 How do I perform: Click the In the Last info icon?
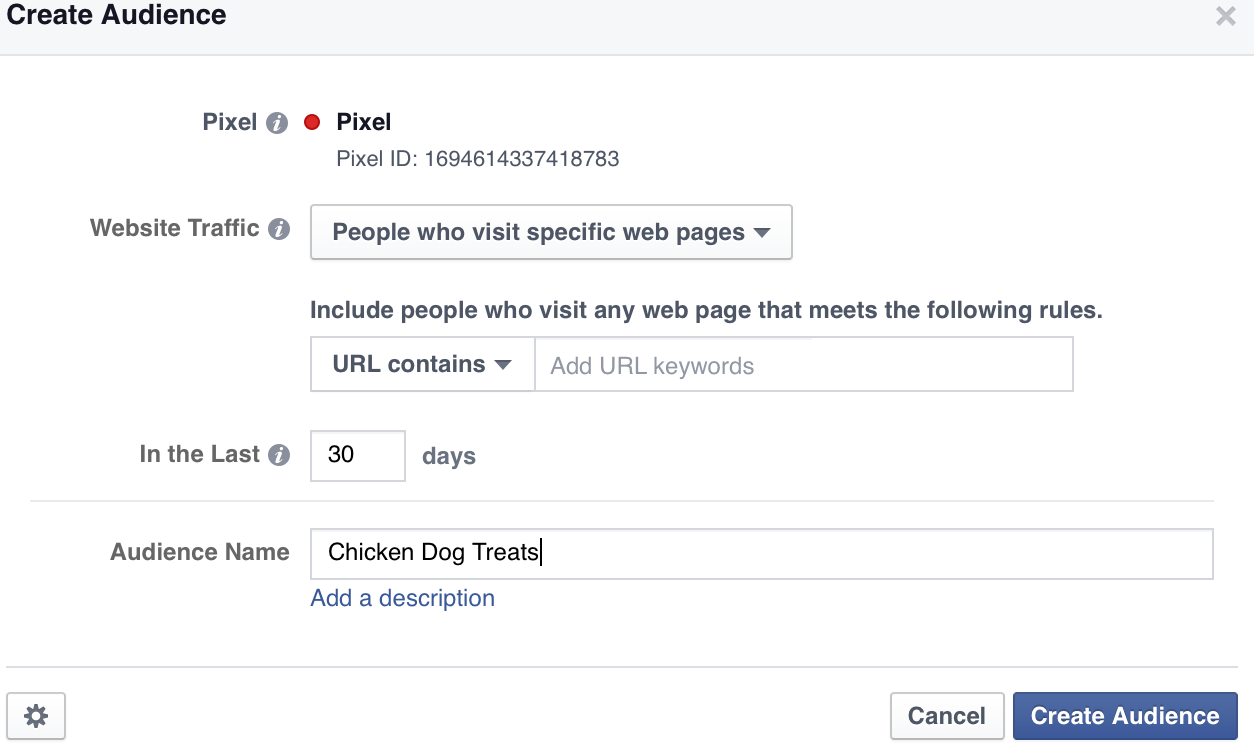point(280,455)
